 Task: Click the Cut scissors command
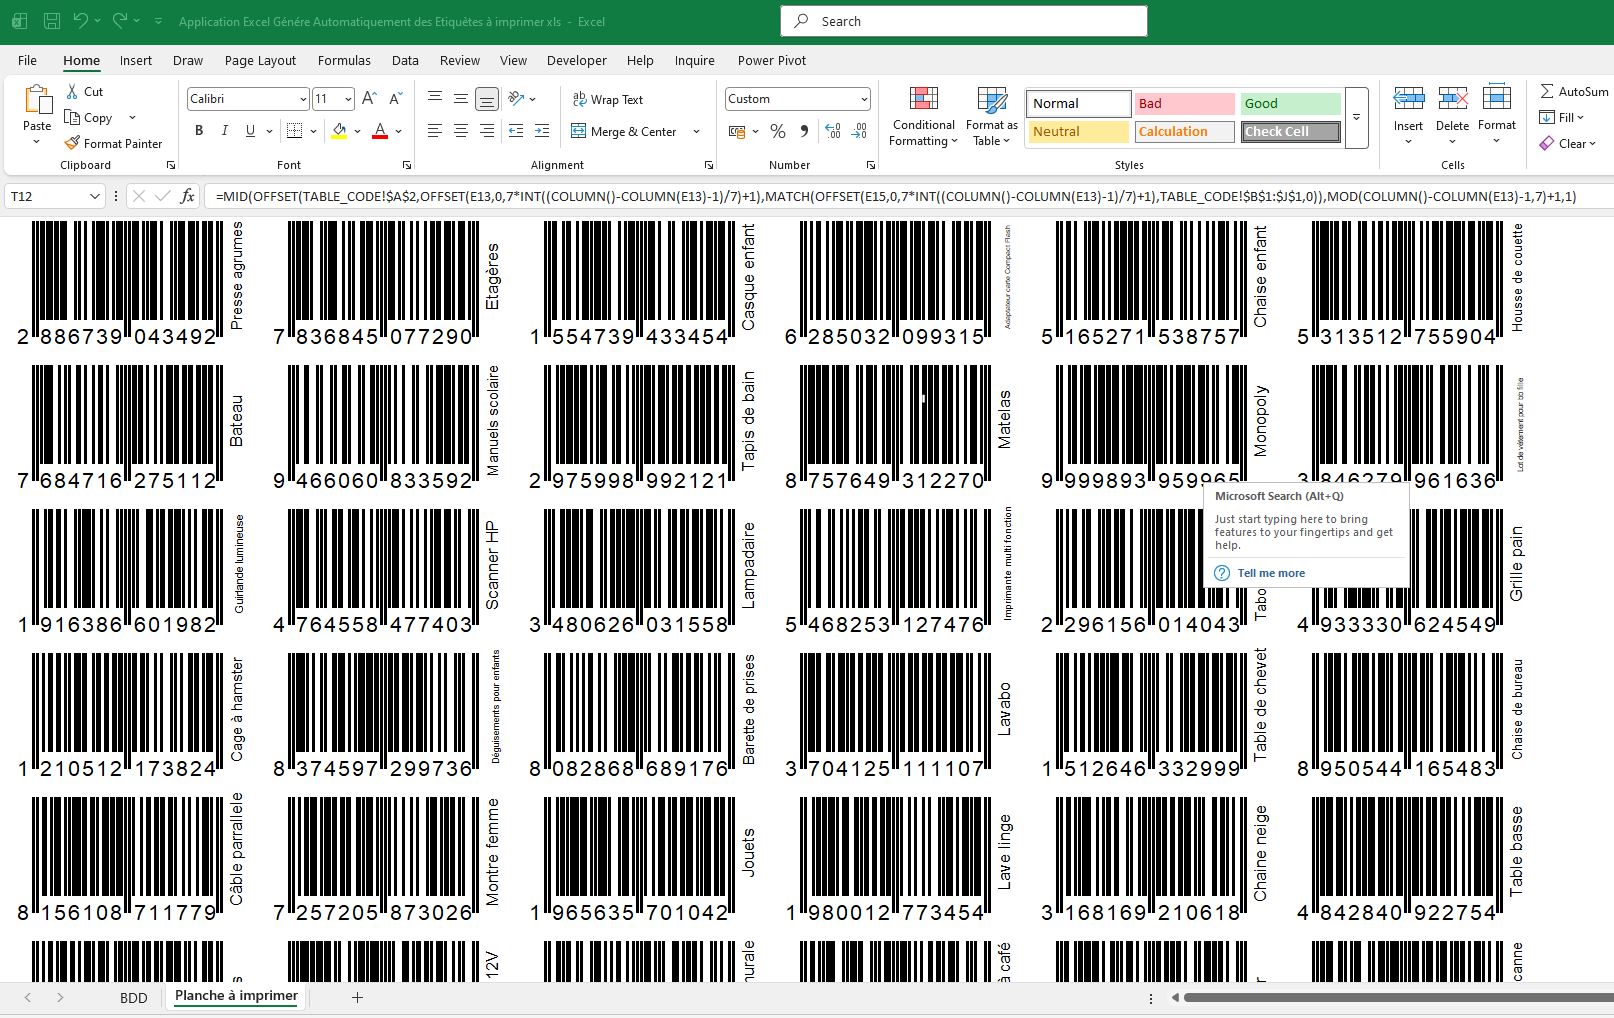(x=85, y=91)
